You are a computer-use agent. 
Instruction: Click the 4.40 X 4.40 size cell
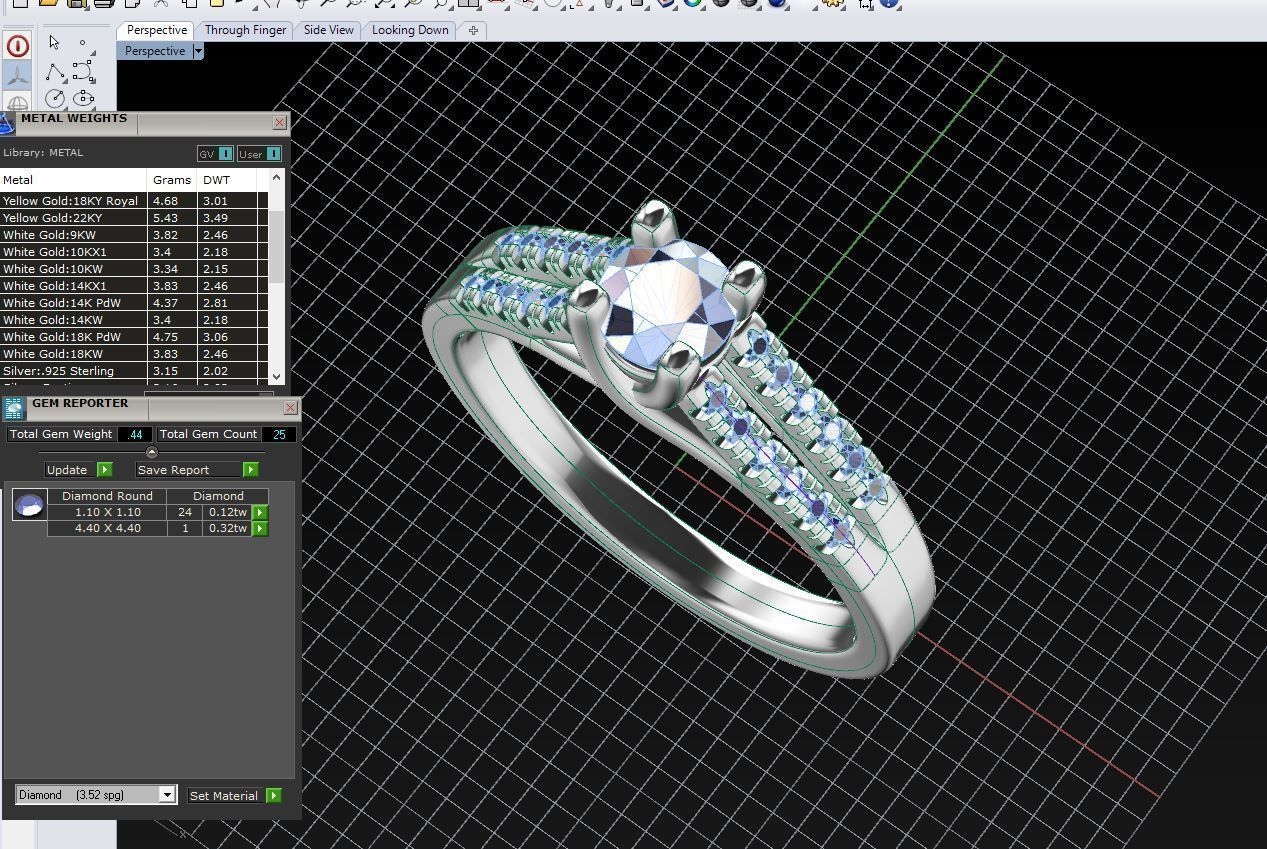tap(107, 528)
